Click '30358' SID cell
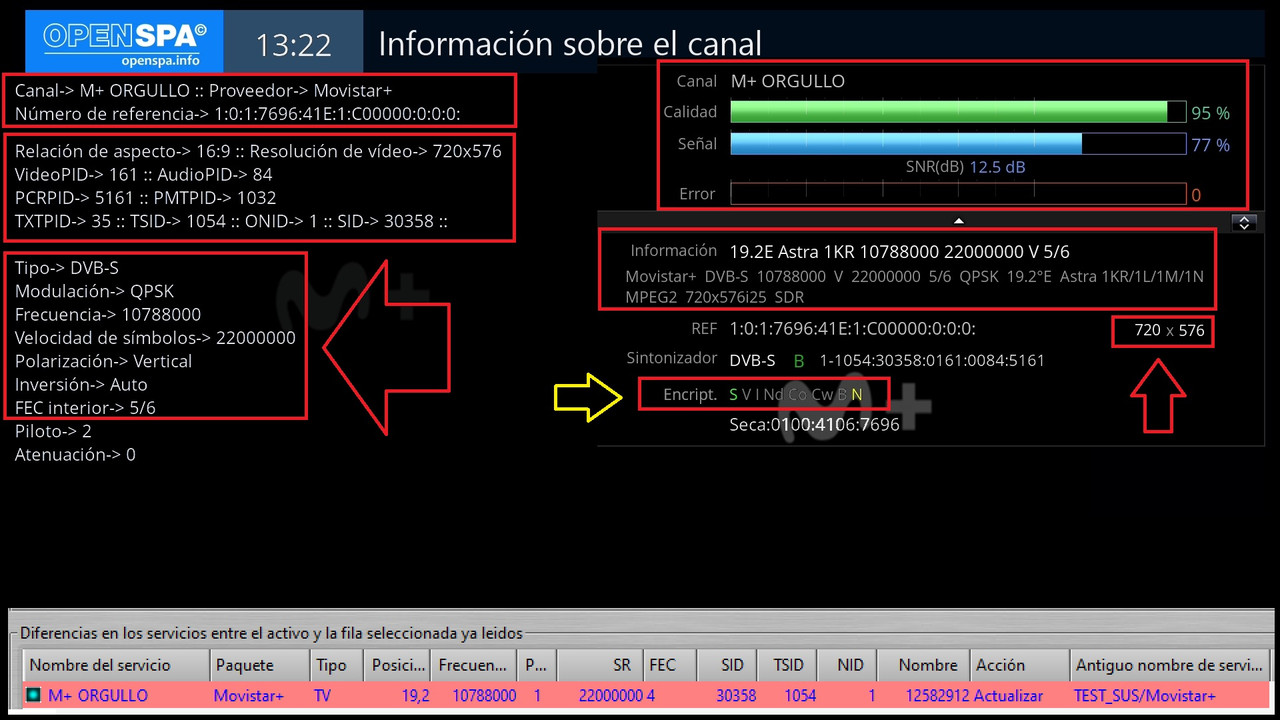The width and height of the screenshot is (1280, 720). [x=736, y=695]
